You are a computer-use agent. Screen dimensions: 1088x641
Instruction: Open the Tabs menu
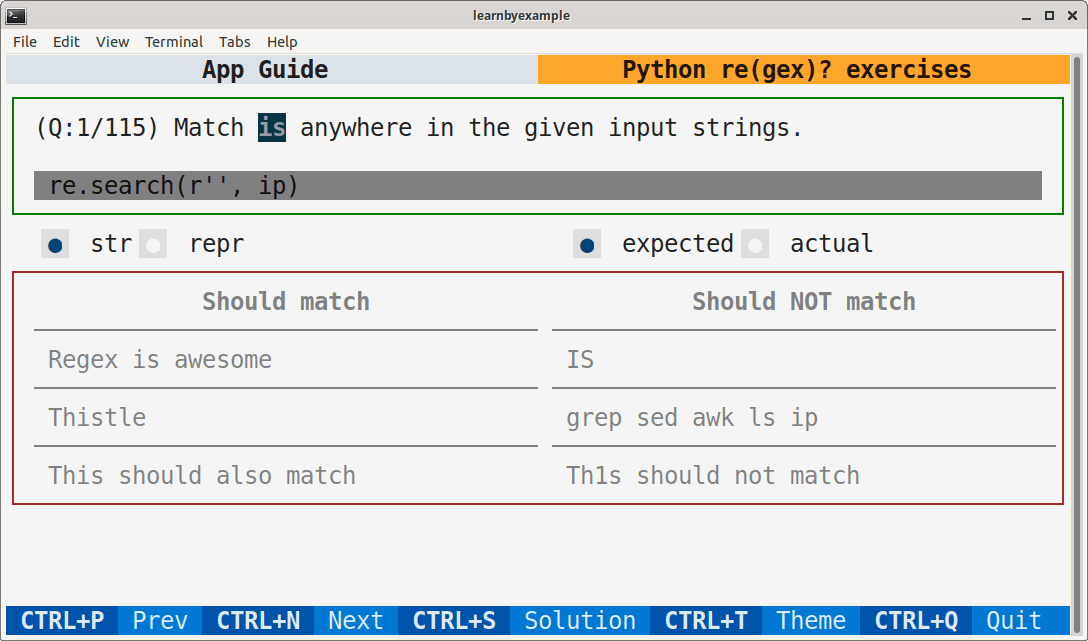click(x=235, y=42)
